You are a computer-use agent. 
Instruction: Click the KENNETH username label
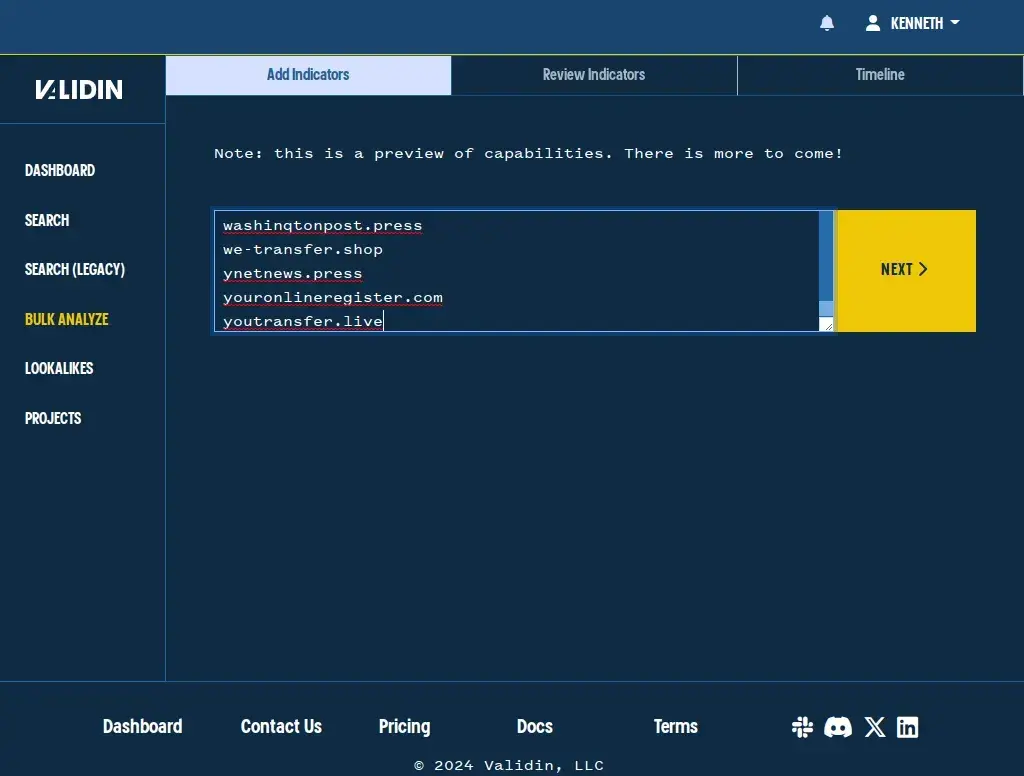point(917,24)
